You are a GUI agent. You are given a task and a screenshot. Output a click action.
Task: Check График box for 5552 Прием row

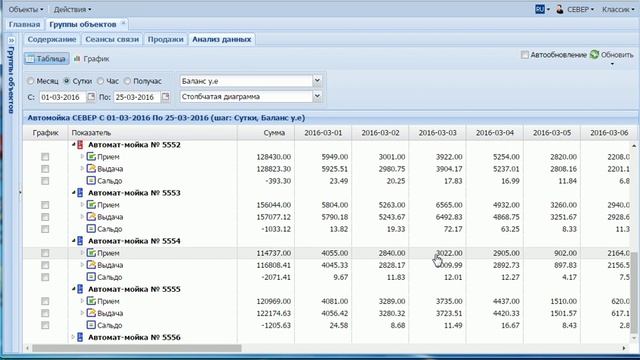45,157
